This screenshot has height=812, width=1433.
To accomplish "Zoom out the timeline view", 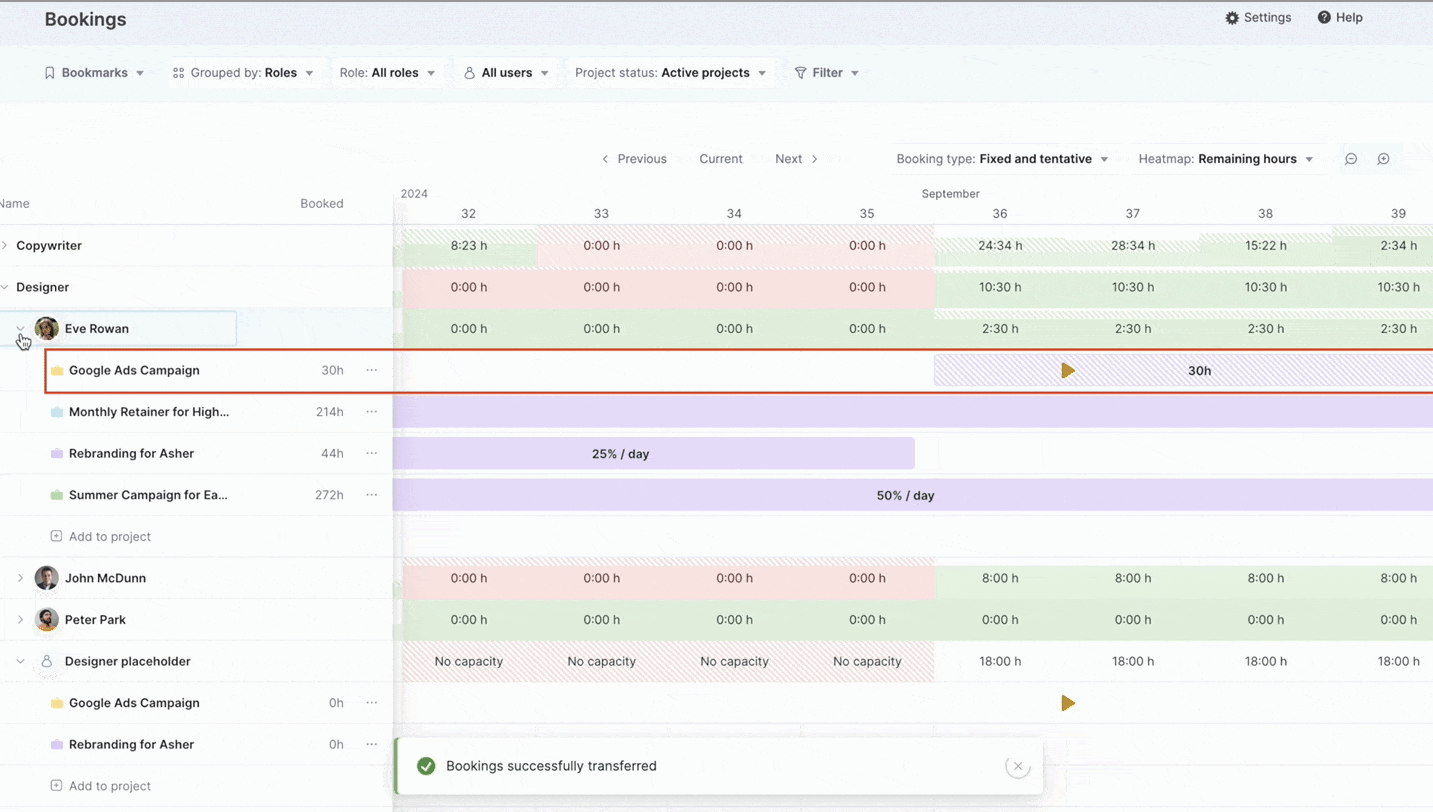I will click(x=1351, y=159).
